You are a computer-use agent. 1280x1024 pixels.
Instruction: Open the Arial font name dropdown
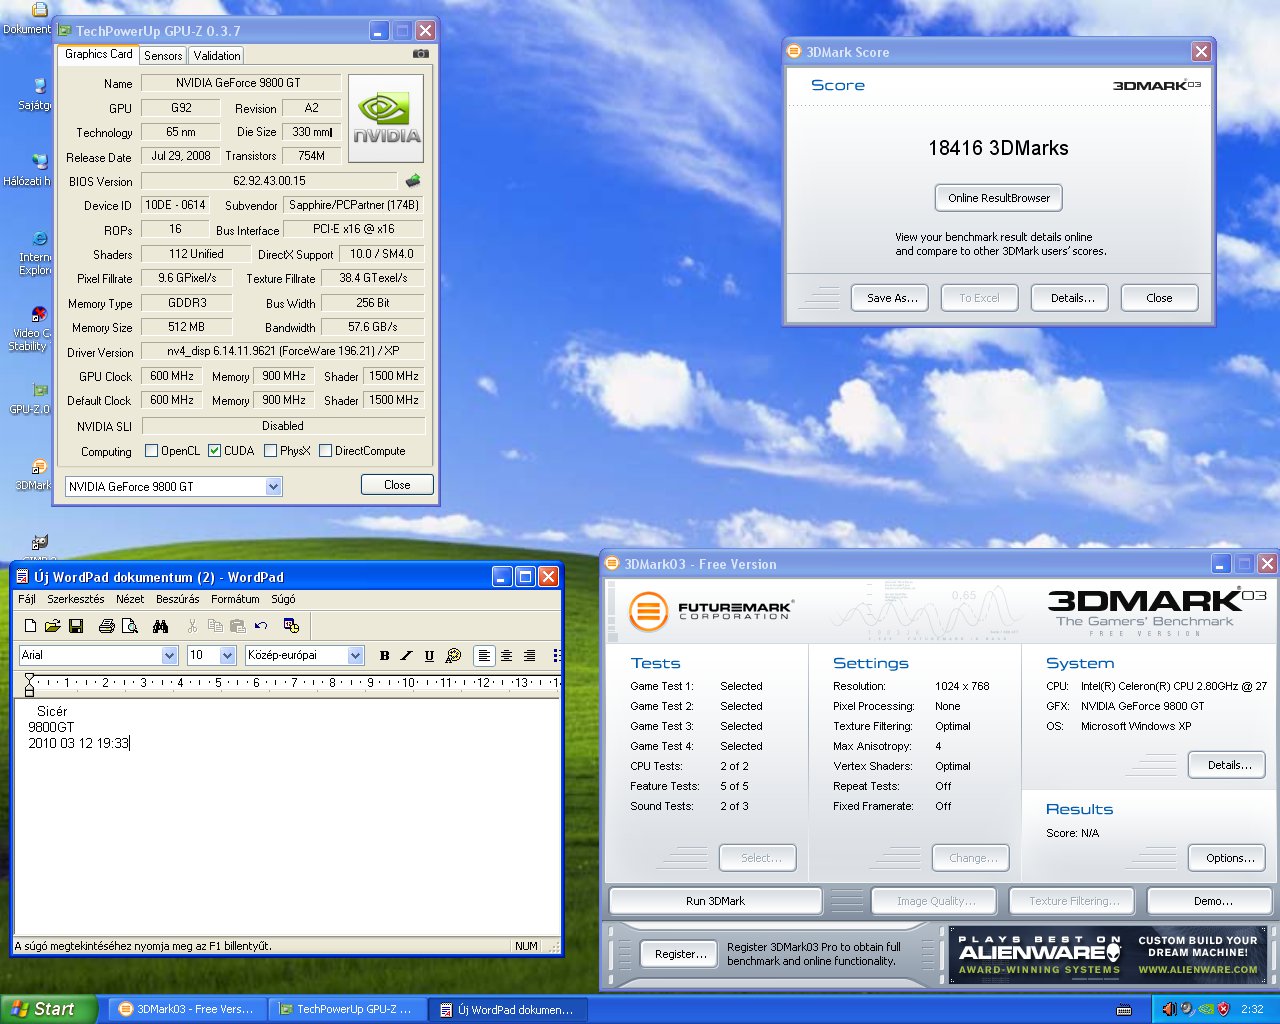169,656
